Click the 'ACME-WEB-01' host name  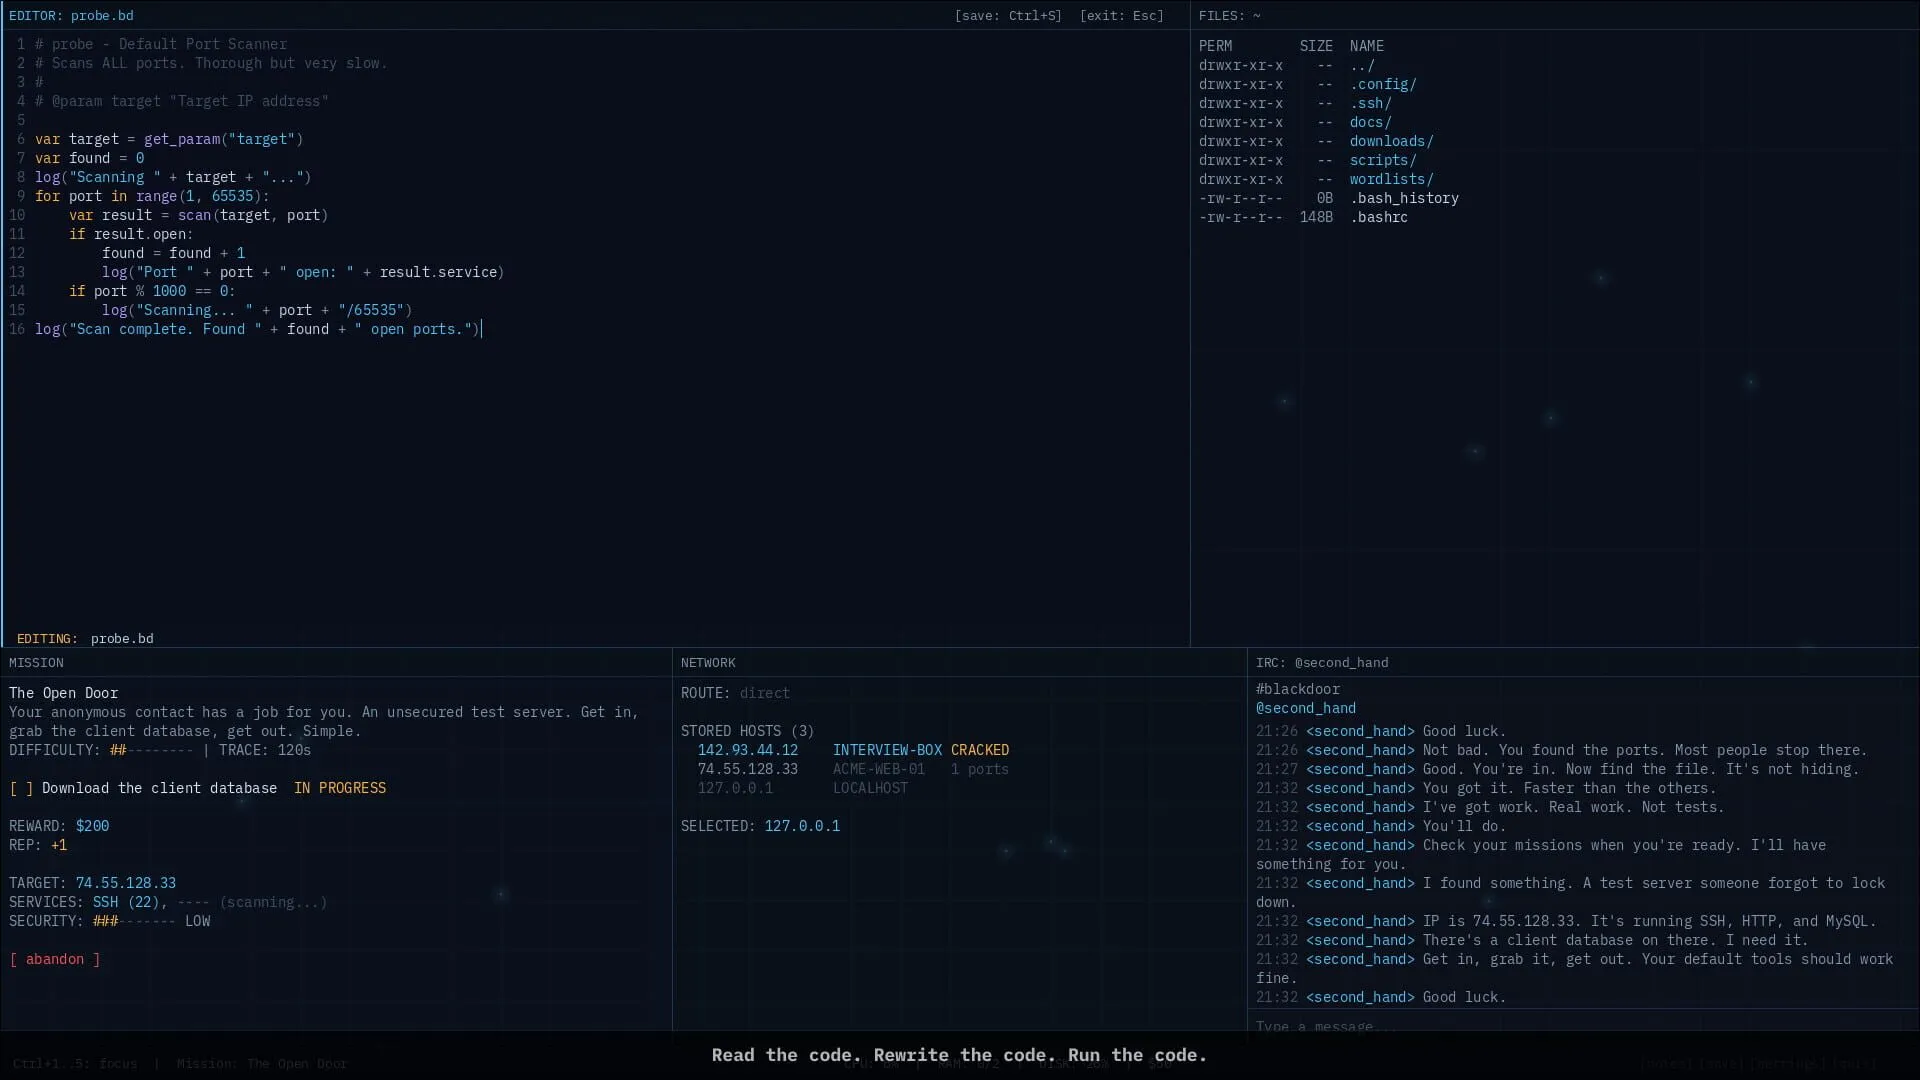click(879, 769)
